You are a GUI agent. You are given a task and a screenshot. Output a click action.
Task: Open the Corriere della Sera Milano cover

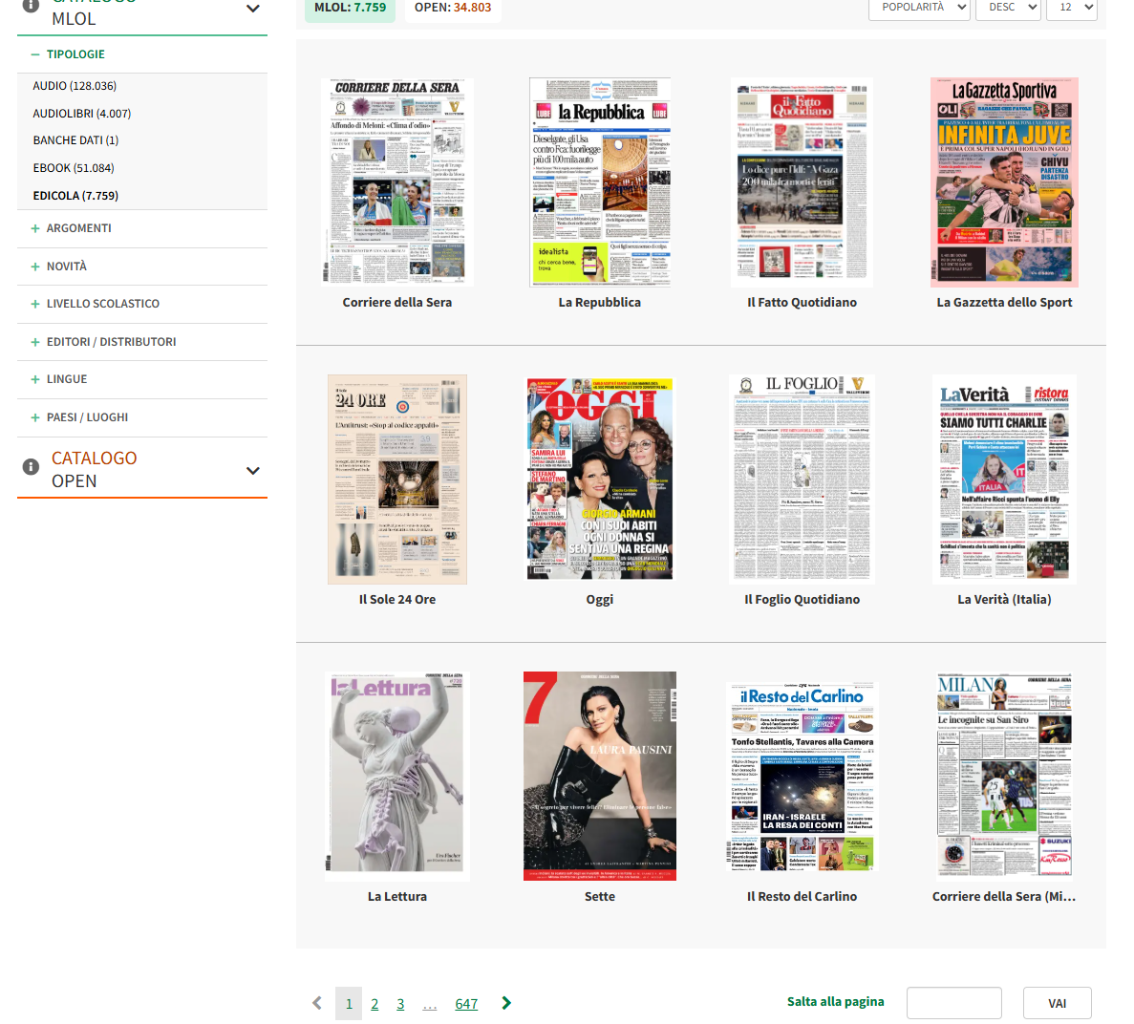tap(1005, 776)
